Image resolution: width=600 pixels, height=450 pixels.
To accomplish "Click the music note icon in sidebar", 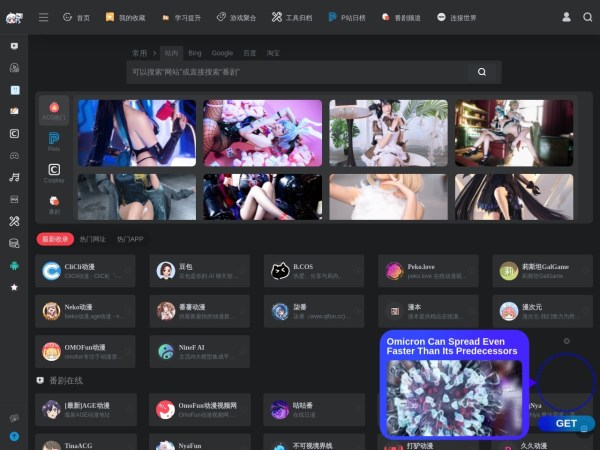I will [14, 177].
